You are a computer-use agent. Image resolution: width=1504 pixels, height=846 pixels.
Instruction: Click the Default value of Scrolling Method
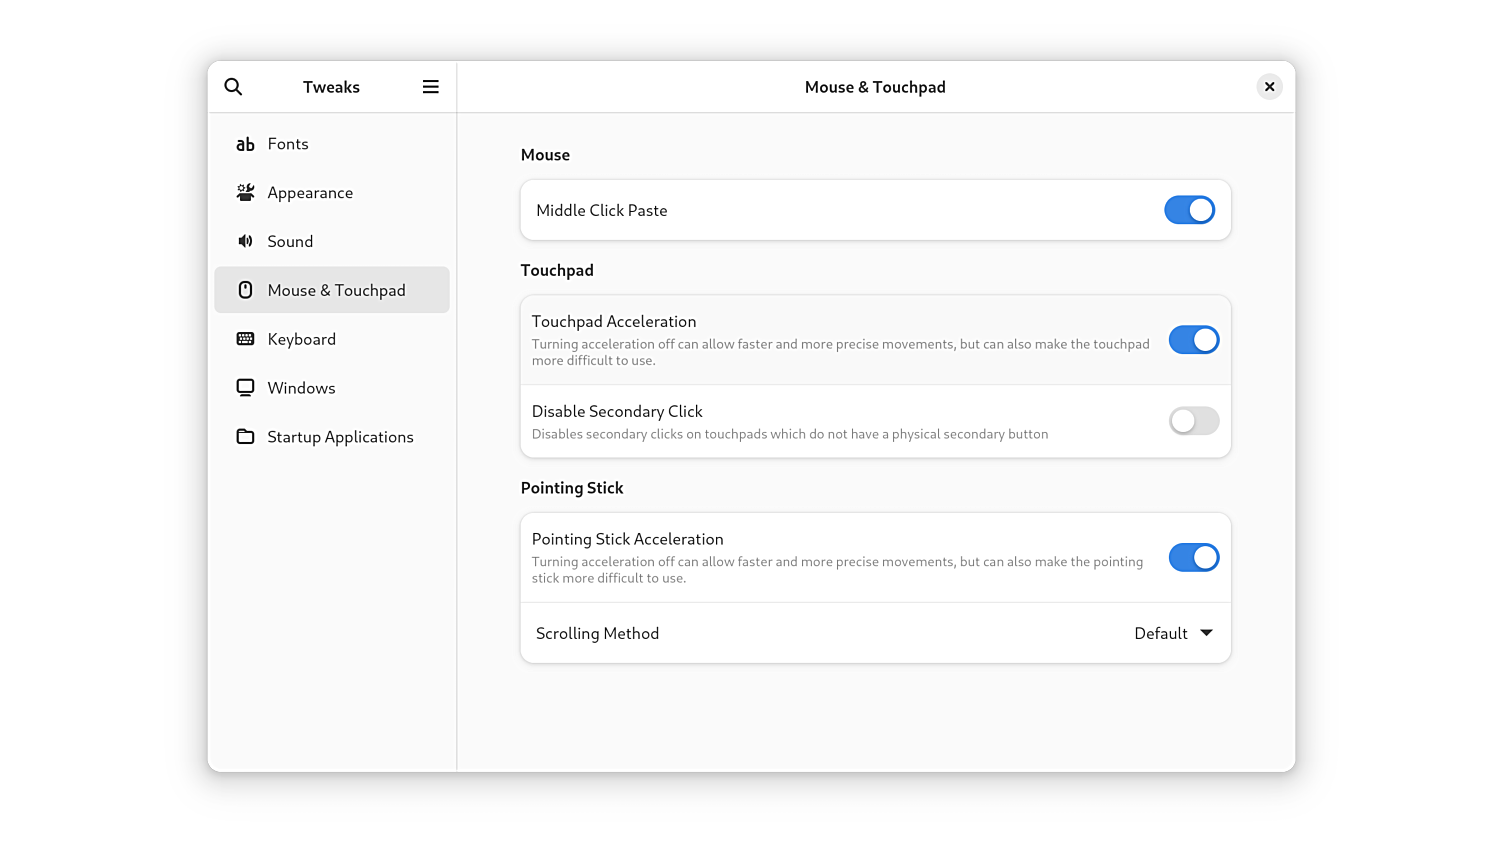[x=1160, y=633]
